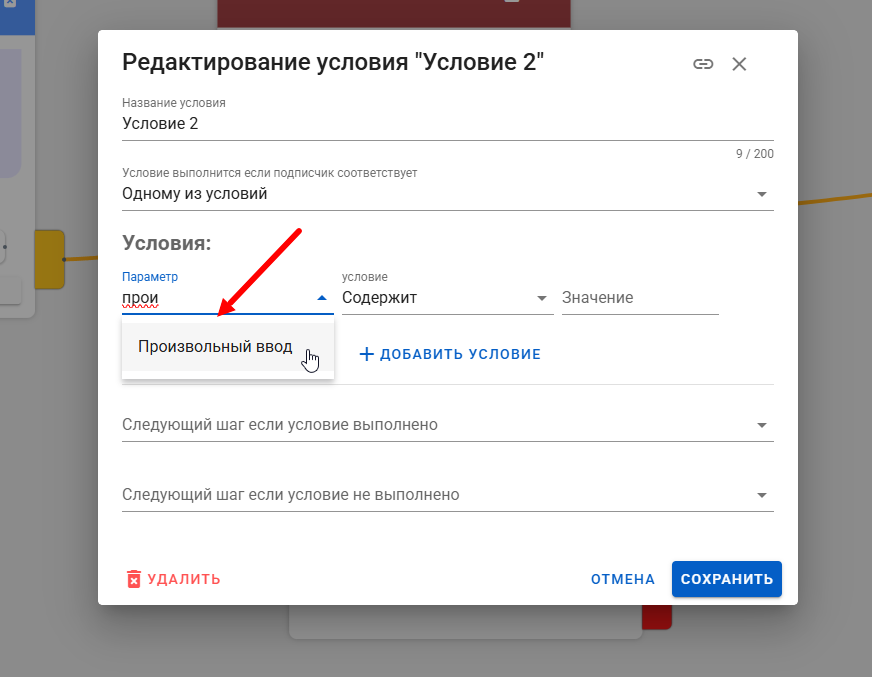Select the yellow connector block on canvas
This screenshot has width=872, height=677.
coord(49,259)
